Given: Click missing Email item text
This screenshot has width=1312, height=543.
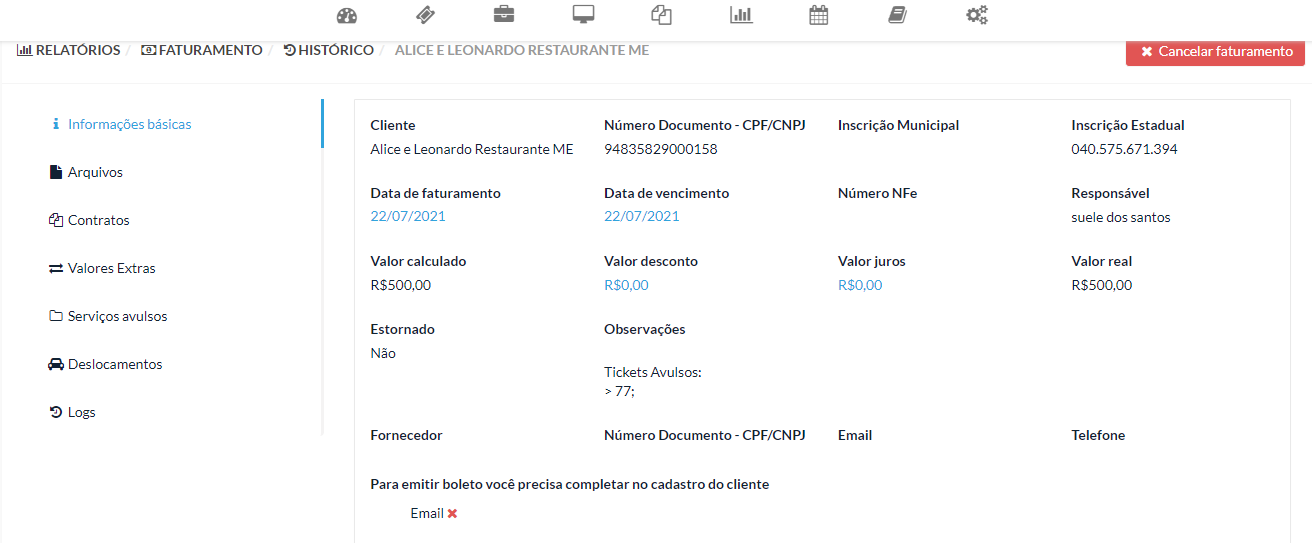Looking at the screenshot, I should point(427,513).
